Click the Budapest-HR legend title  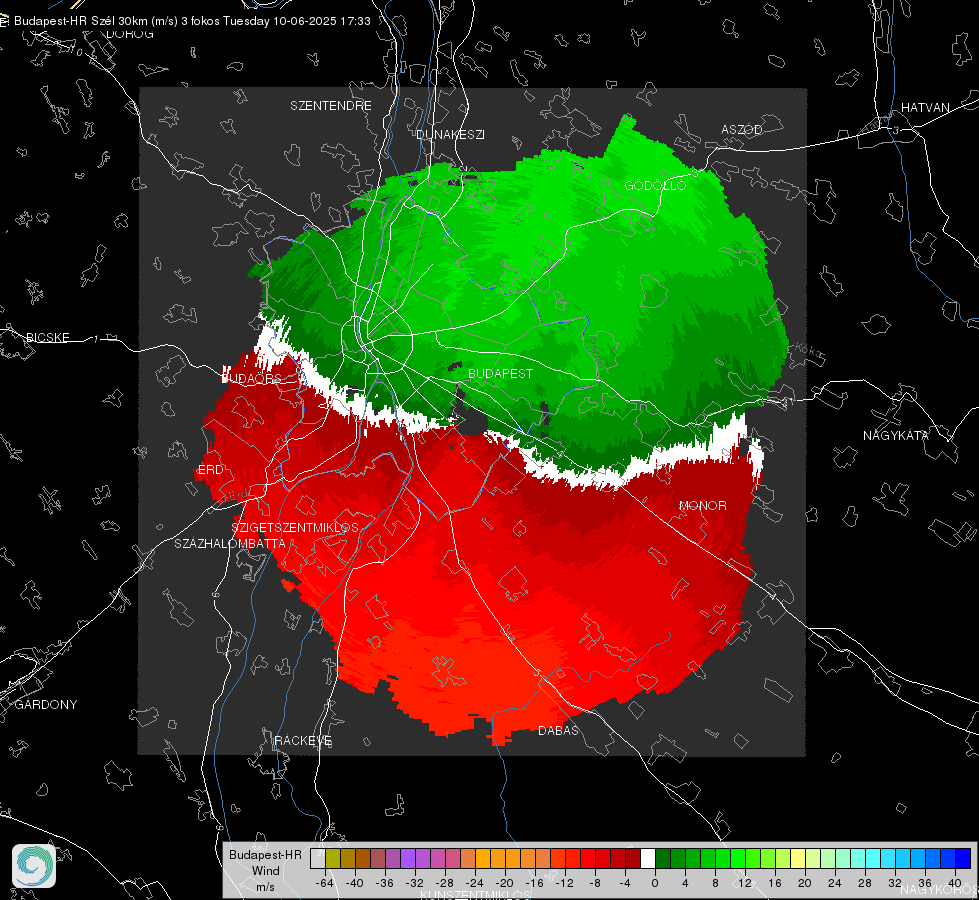coord(265,855)
